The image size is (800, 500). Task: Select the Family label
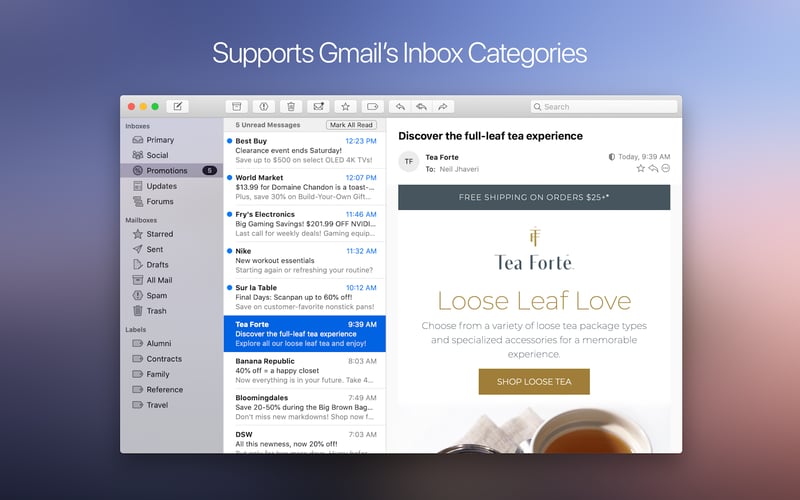[x=171, y=374]
